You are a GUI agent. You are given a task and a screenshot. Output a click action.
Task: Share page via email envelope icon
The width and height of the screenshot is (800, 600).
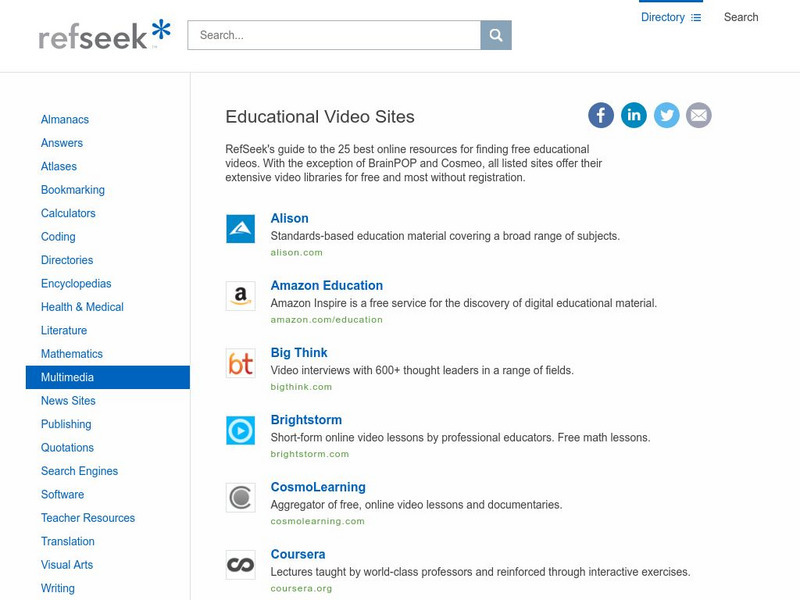tap(699, 115)
